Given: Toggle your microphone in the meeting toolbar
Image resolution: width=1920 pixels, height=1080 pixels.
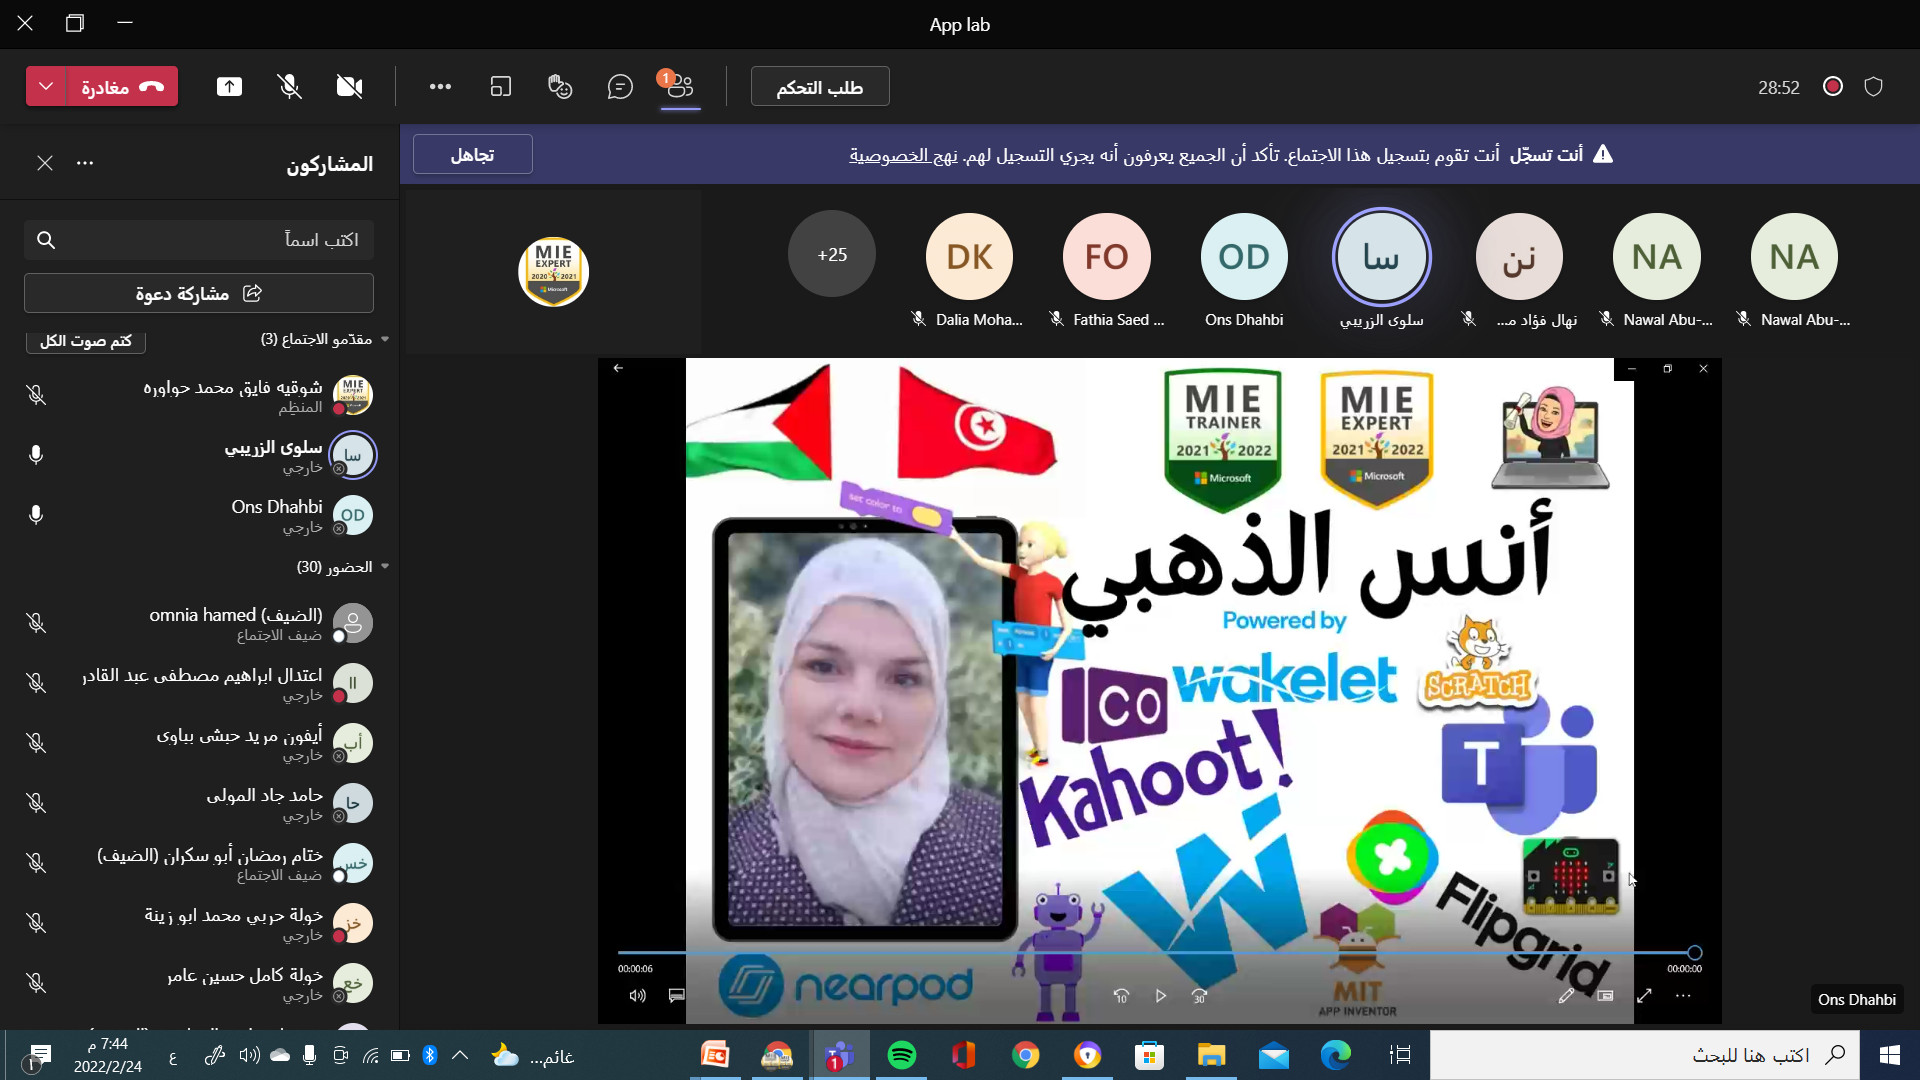Looking at the screenshot, I should pyautogui.click(x=290, y=87).
